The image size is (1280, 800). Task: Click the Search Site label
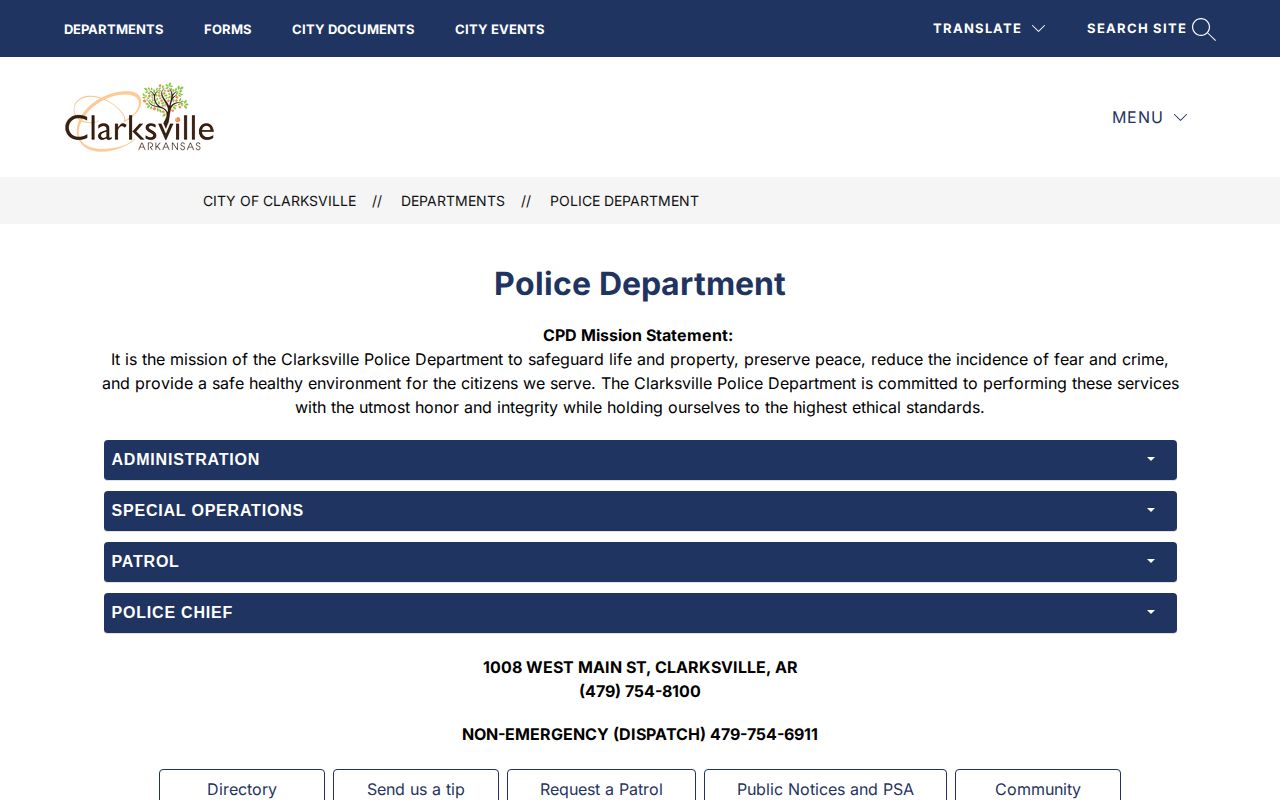click(x=1136, y=29)
